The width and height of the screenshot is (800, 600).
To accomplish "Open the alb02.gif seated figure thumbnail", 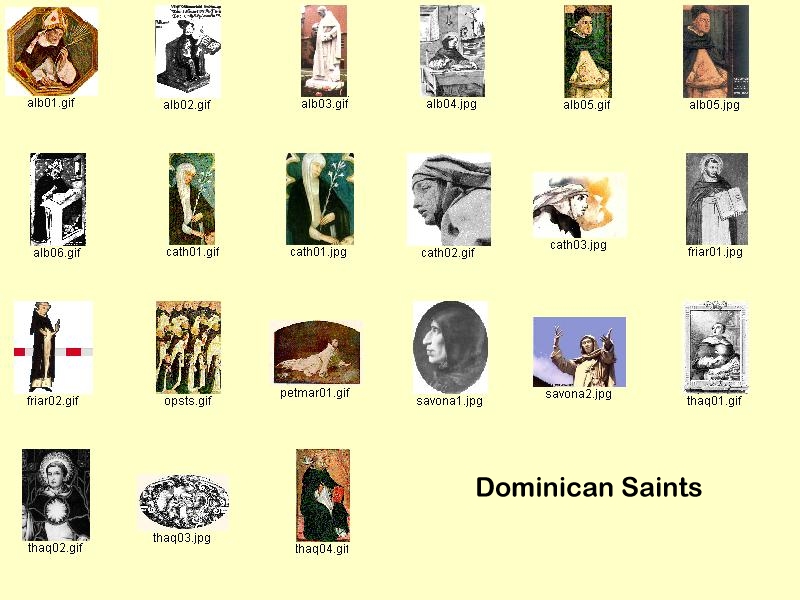I will 188,52.
